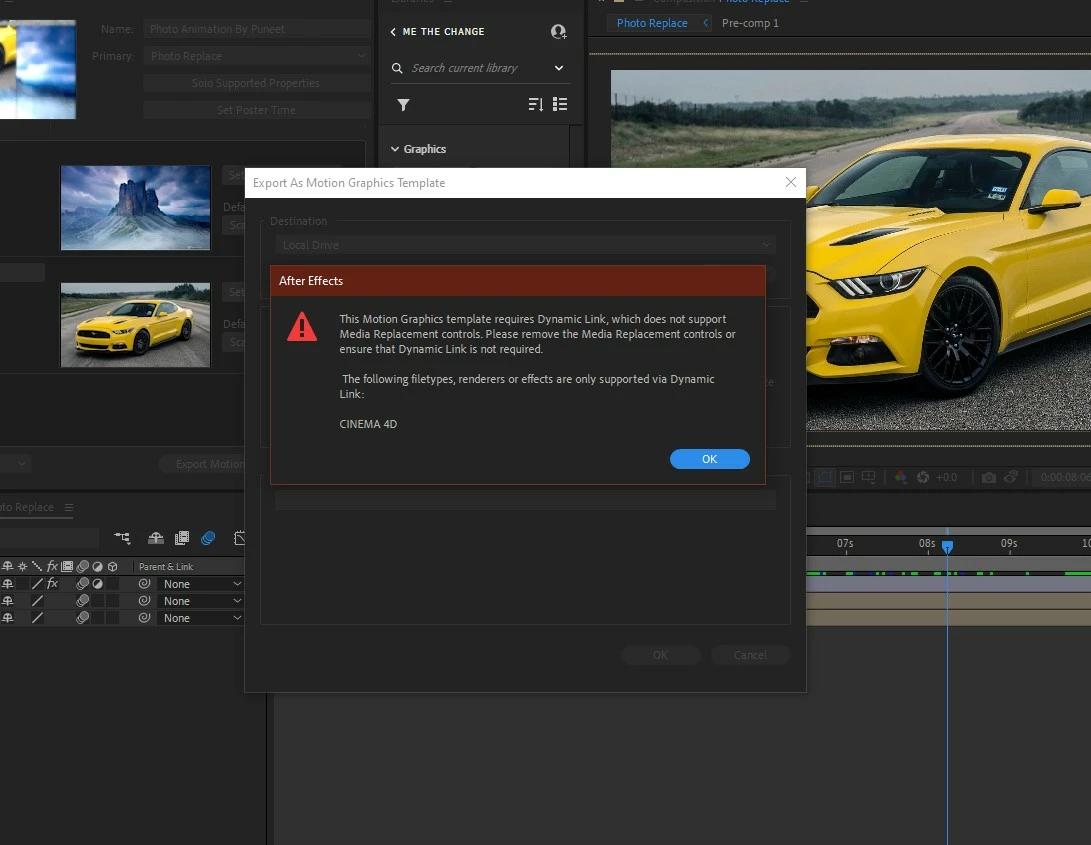Image resolution: width=1091 pixels, height=845 pixels.
Task: Click the pick whip on the bottom layer row
Action: pyautogui.click(x=144, y=617)
